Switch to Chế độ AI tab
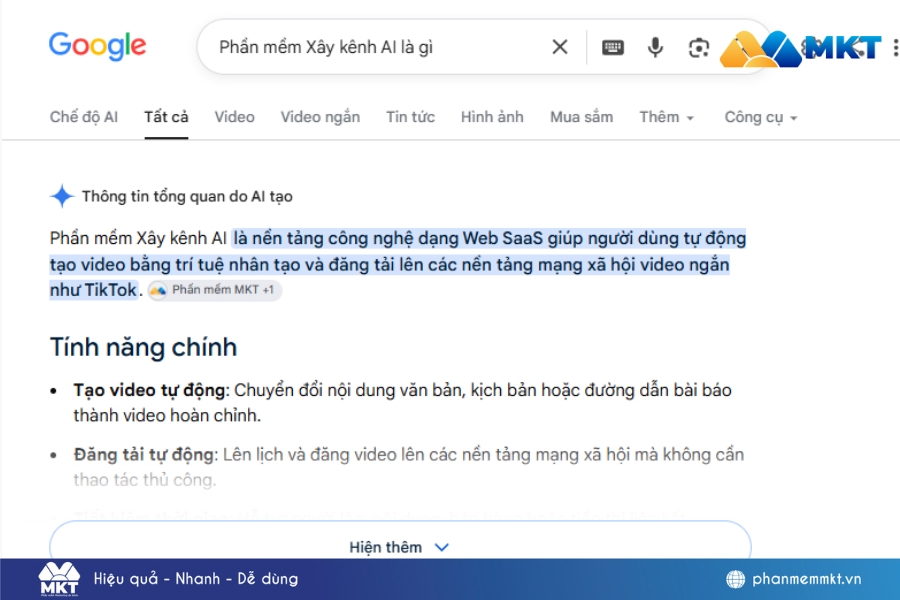Image resolution: width=900 pixels, height=600 pixels. pyautogui.click(x=84, y=117)
